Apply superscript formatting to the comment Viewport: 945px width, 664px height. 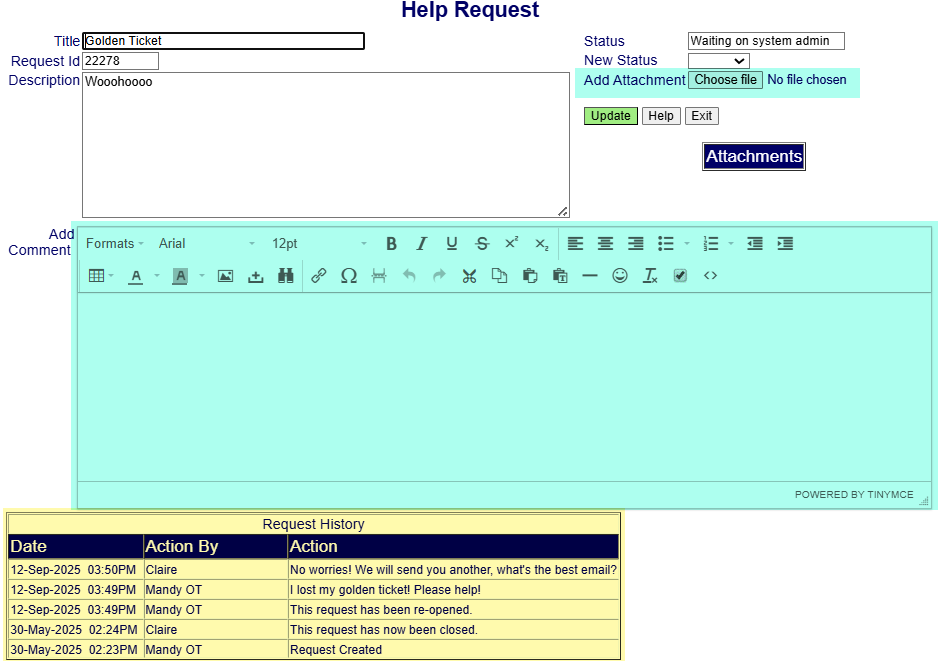pos(511,243)
